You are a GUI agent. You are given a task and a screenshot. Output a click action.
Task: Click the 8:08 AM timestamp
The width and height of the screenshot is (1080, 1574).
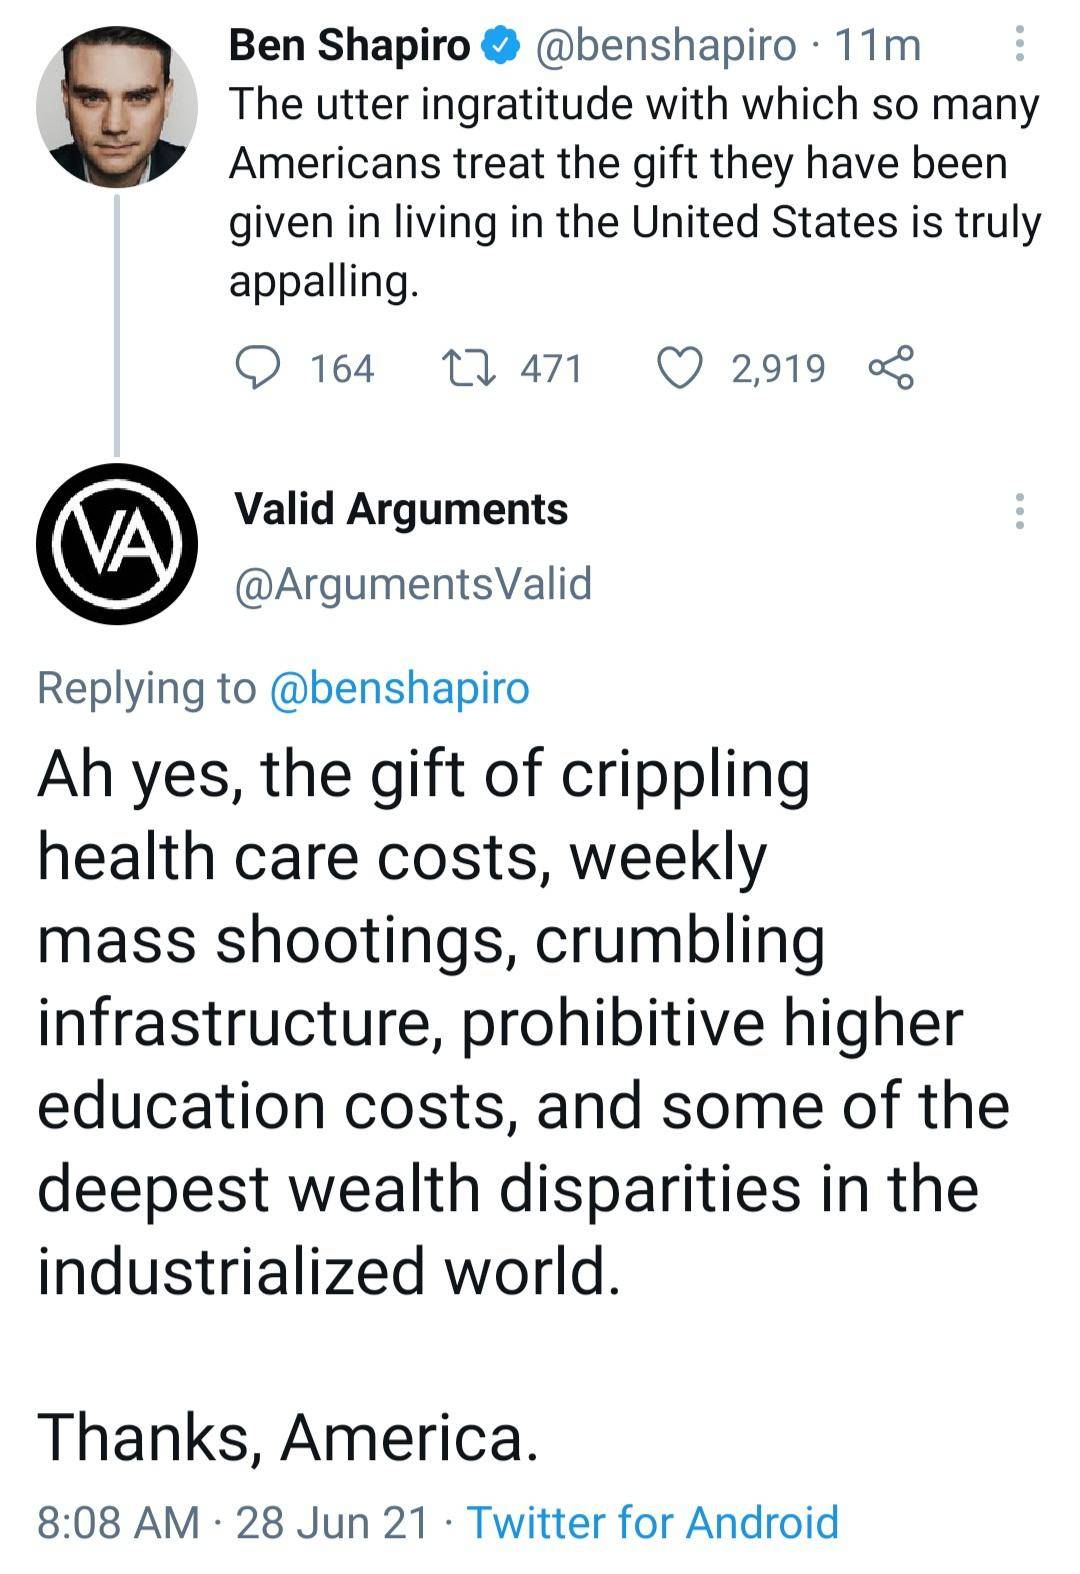(118, 1522)
